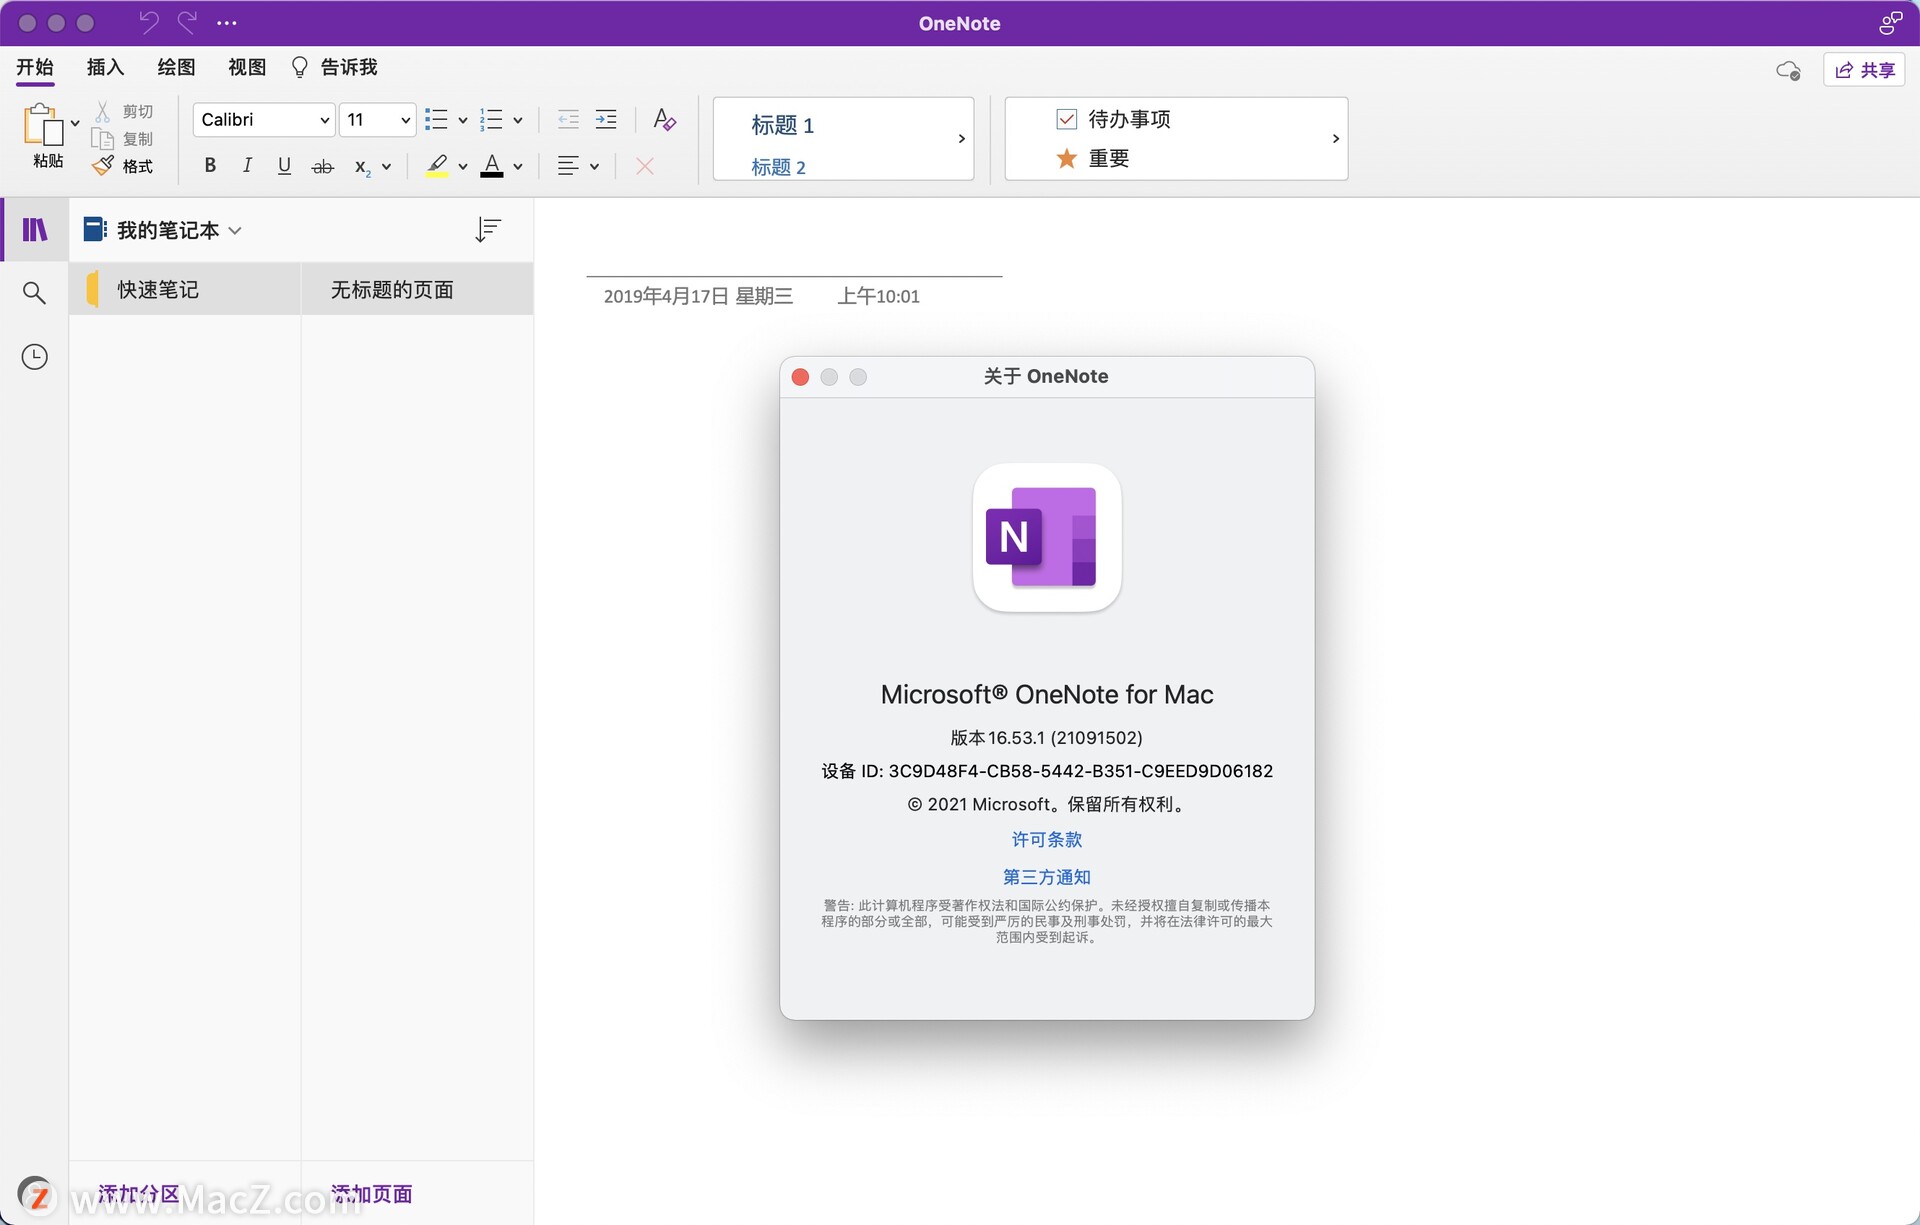Click the page date 2019年4月17日

(x=698, y=296)
